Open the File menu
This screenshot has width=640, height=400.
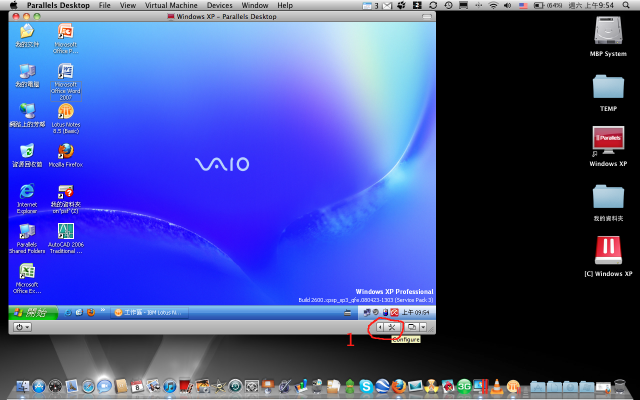click(104, 5)
